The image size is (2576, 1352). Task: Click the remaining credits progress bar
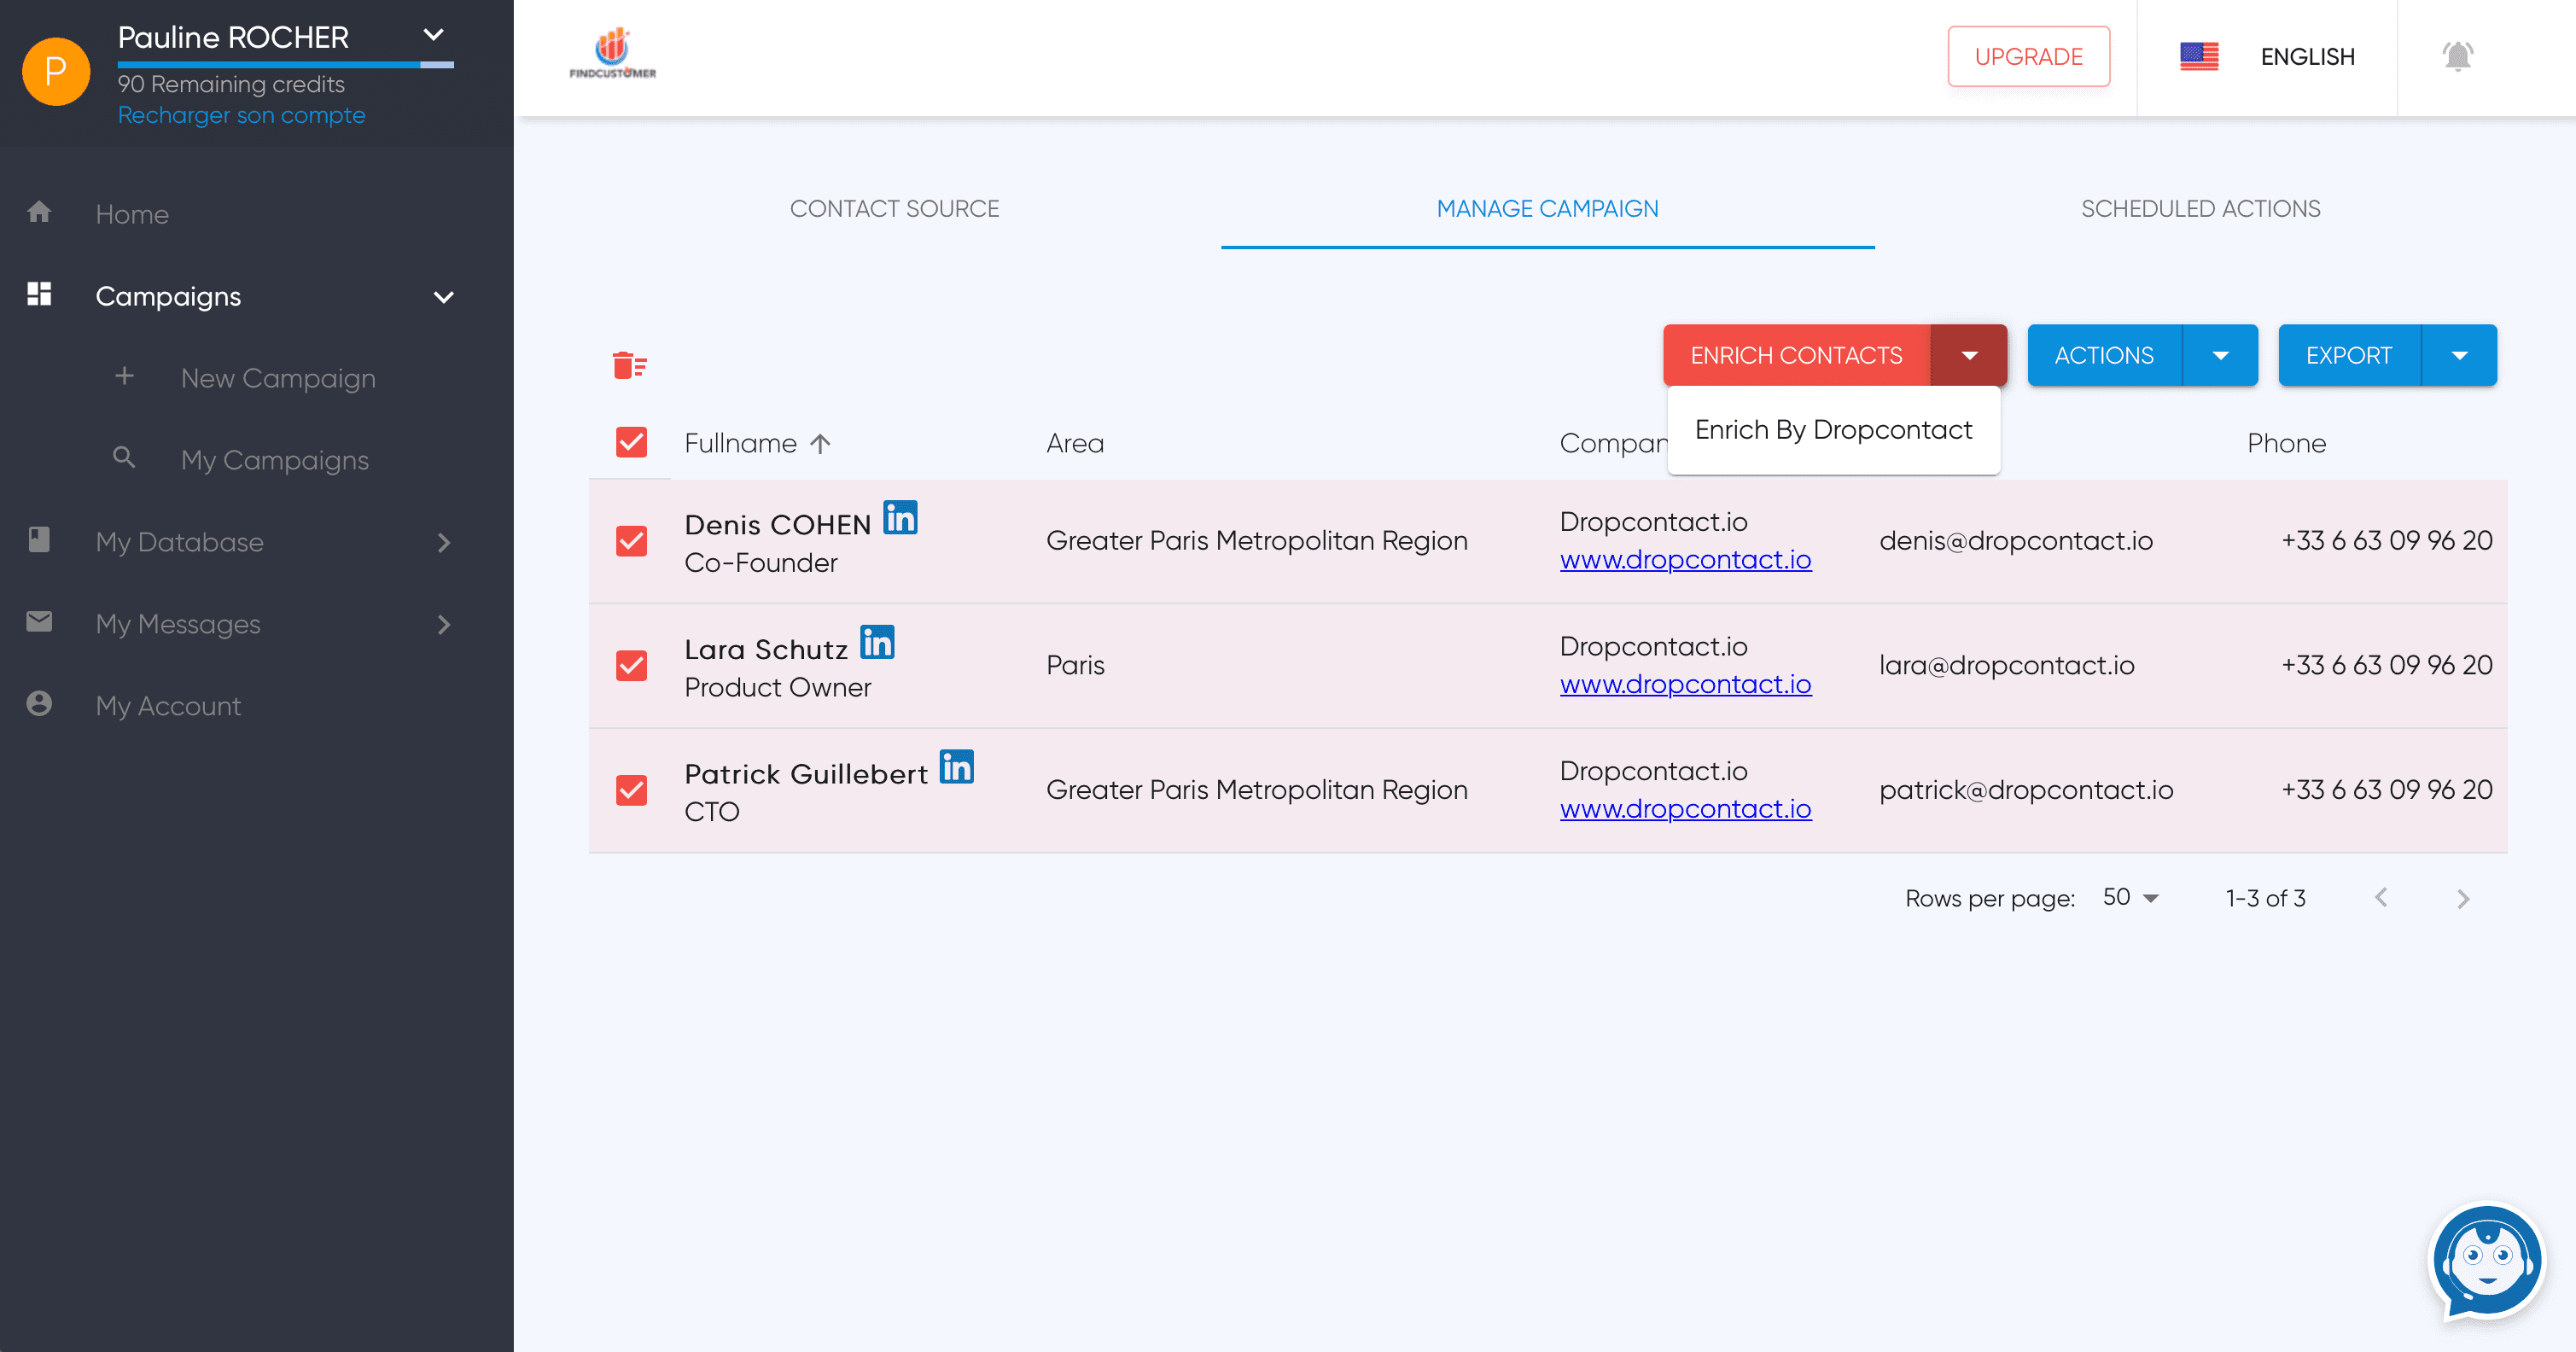click(x=285, y=65)
